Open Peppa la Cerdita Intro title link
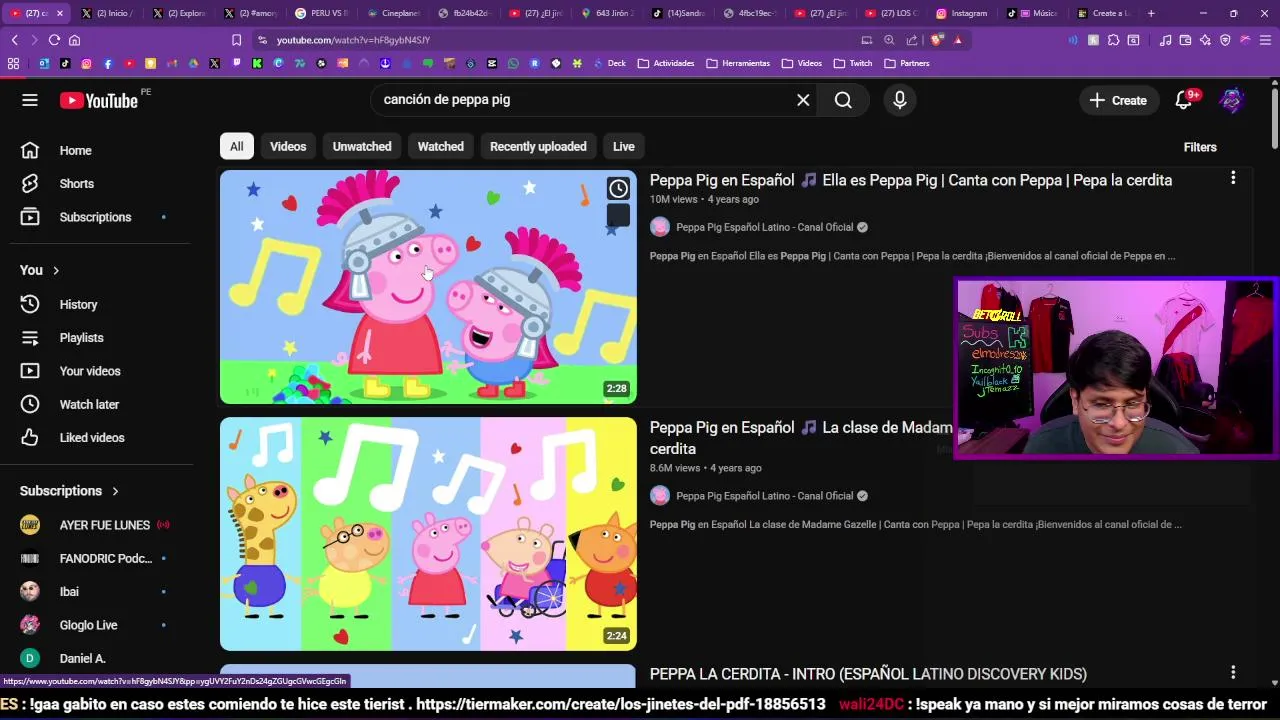Image resolution: width=1280 pixels, height=720 pixels. (868, 674)
